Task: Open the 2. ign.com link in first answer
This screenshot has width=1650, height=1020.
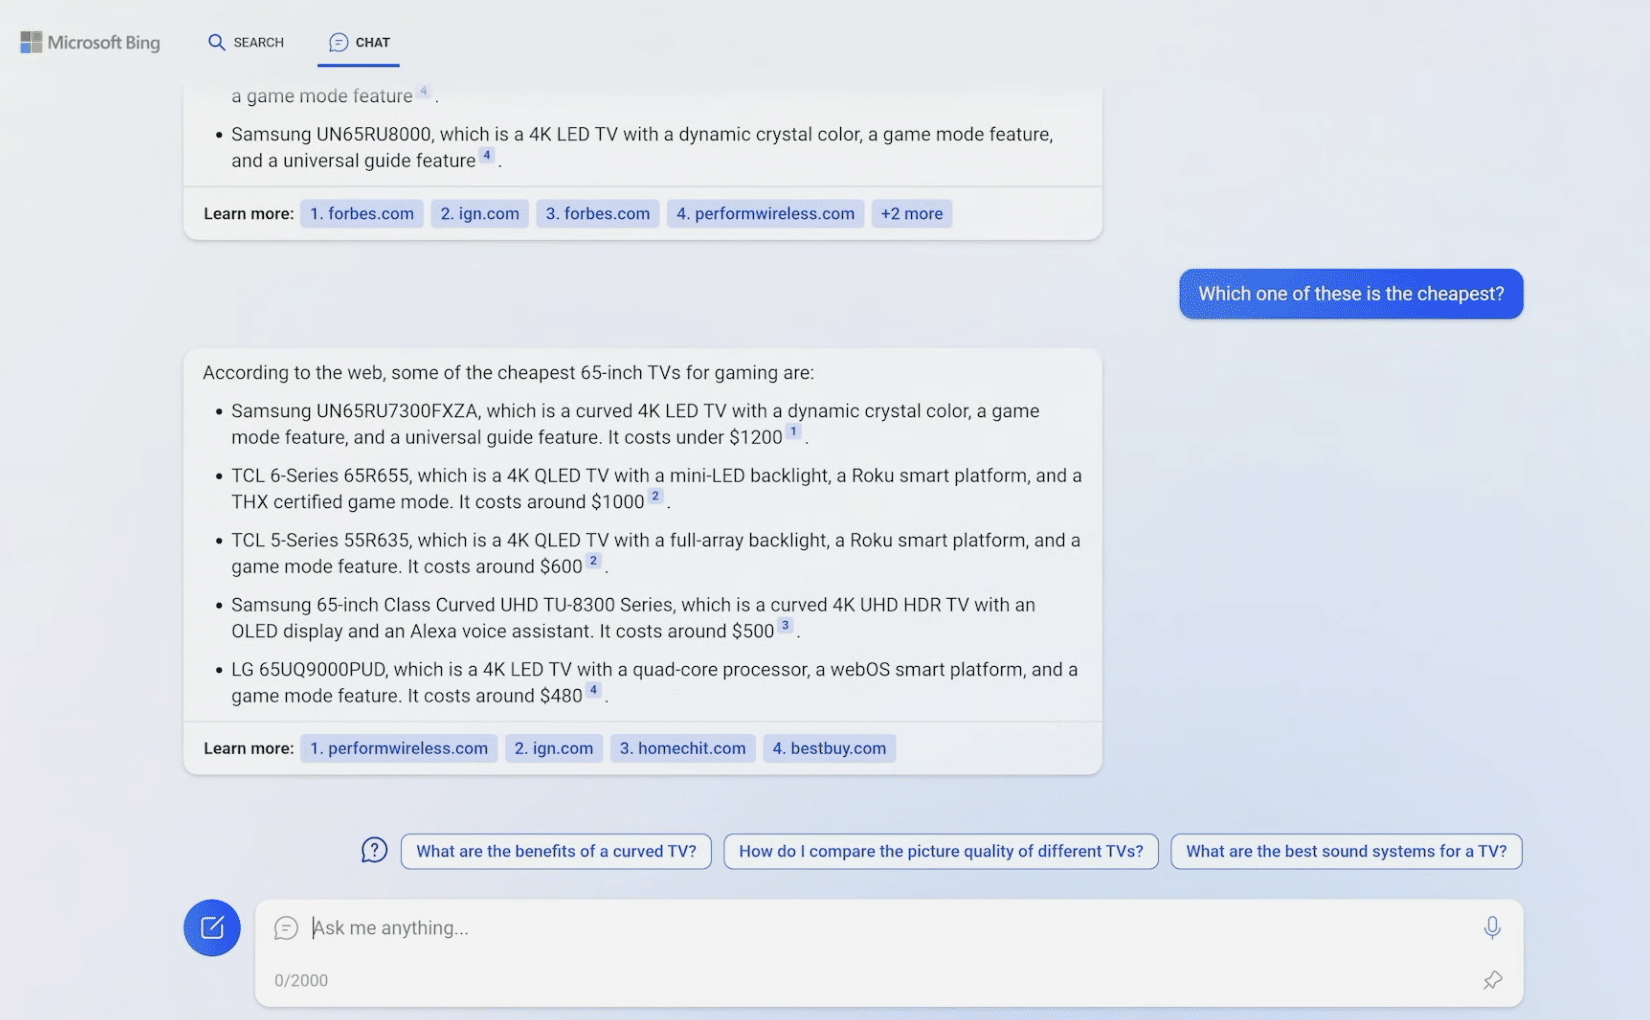Action: click(x=480, y=213)
